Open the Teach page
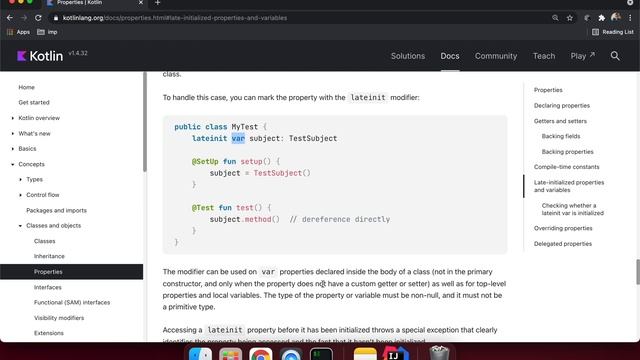The height and width of the screenshot is (360, 640). (544, 56)
